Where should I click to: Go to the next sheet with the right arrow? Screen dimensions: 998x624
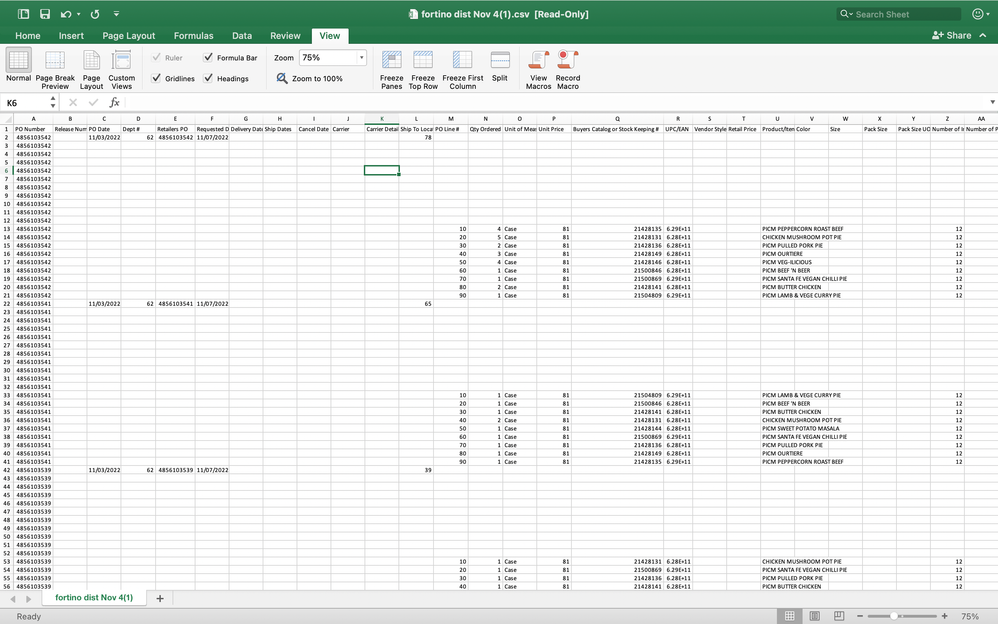tap(28, 599)
